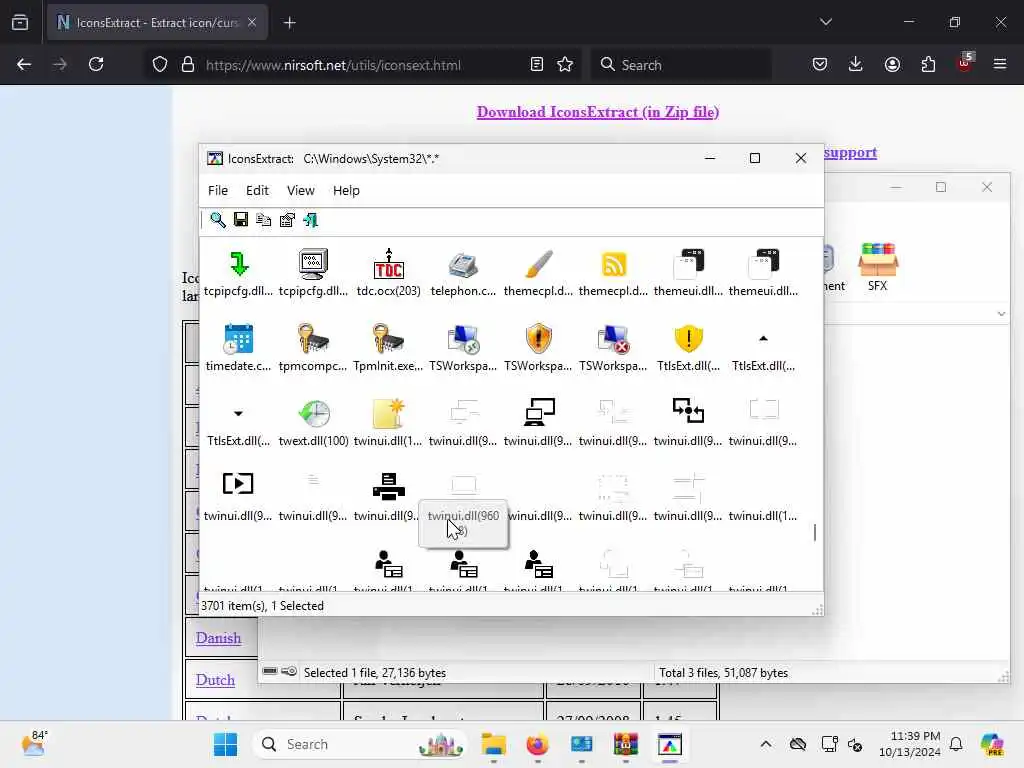Click the support link behind the window
1024x768 pixels.
point(850,152)
